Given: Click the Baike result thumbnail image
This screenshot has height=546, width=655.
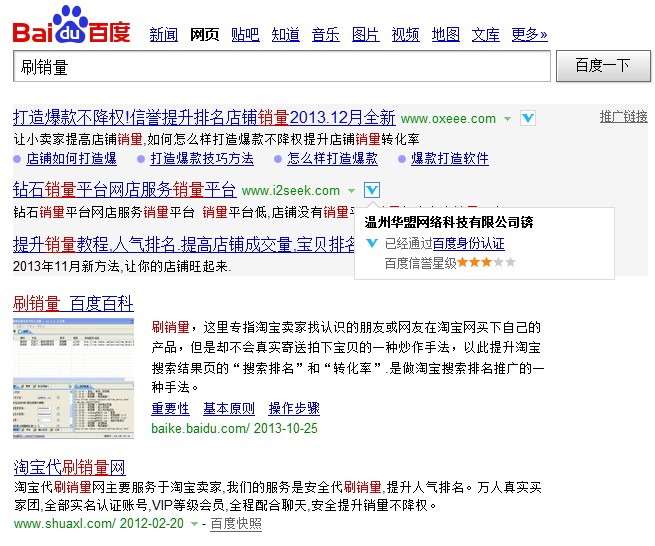Looking at the screenshot, I should pyautogui.click(x=74, y=378).
